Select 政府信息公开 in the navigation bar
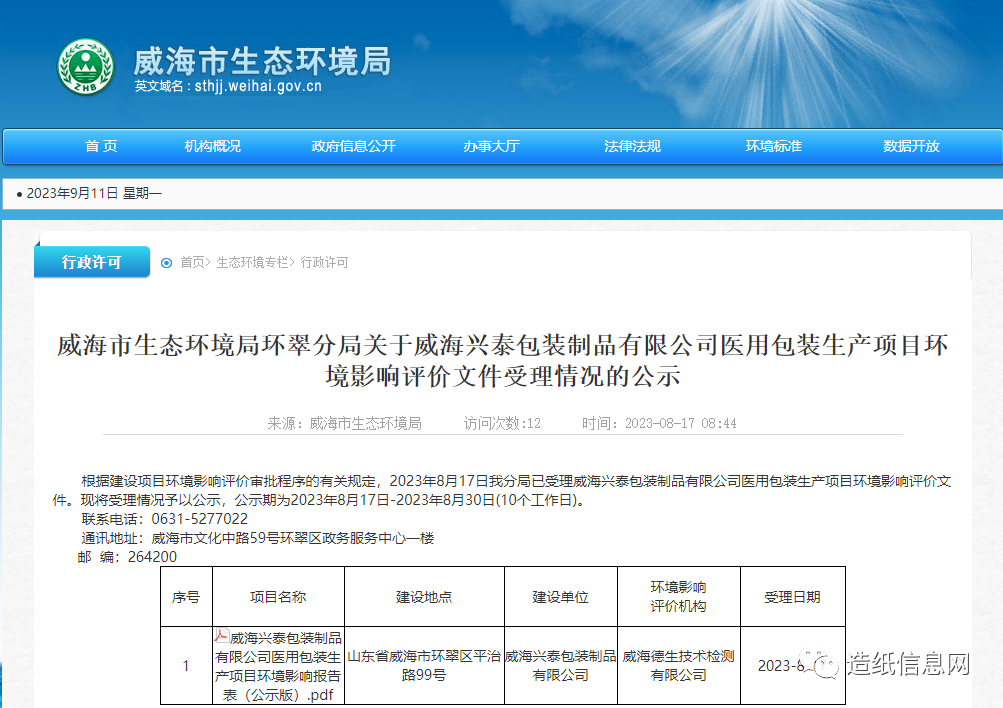Screen dimensions: 1003x708 [x=353, y=146]
